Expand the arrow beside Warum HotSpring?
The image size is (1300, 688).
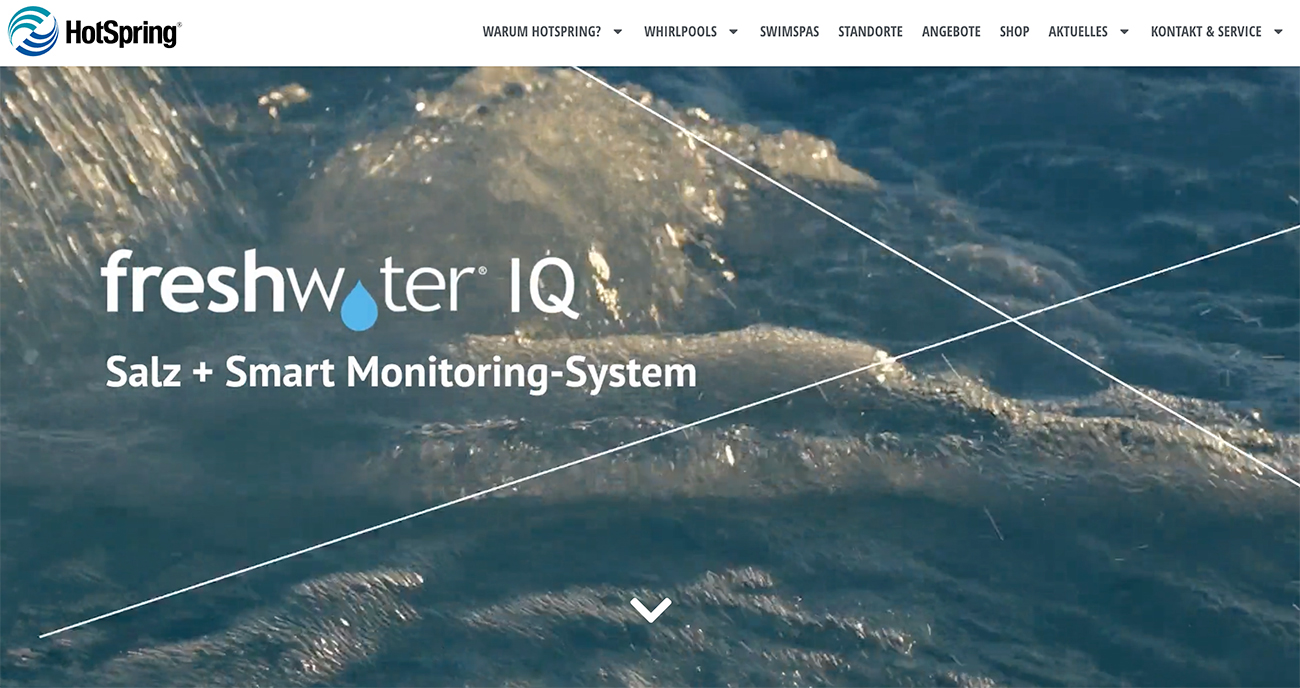pos(618,32)
